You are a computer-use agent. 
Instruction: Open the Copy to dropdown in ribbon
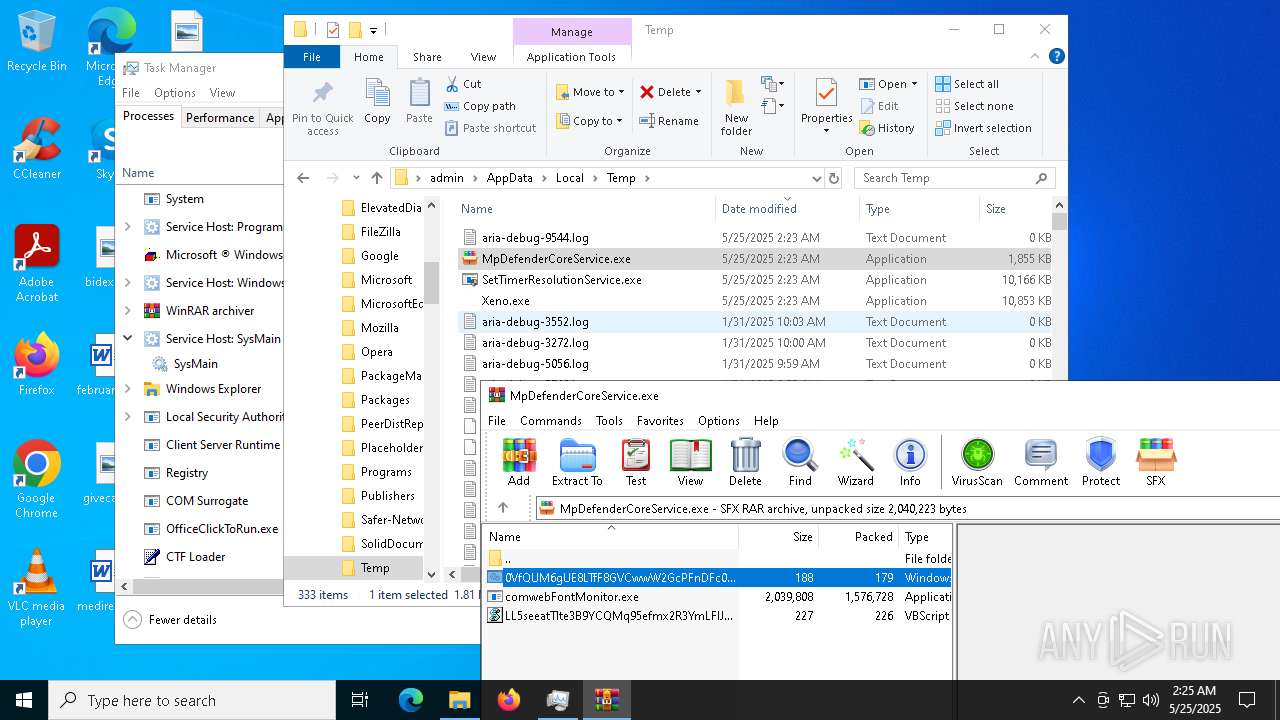(590, 121)
